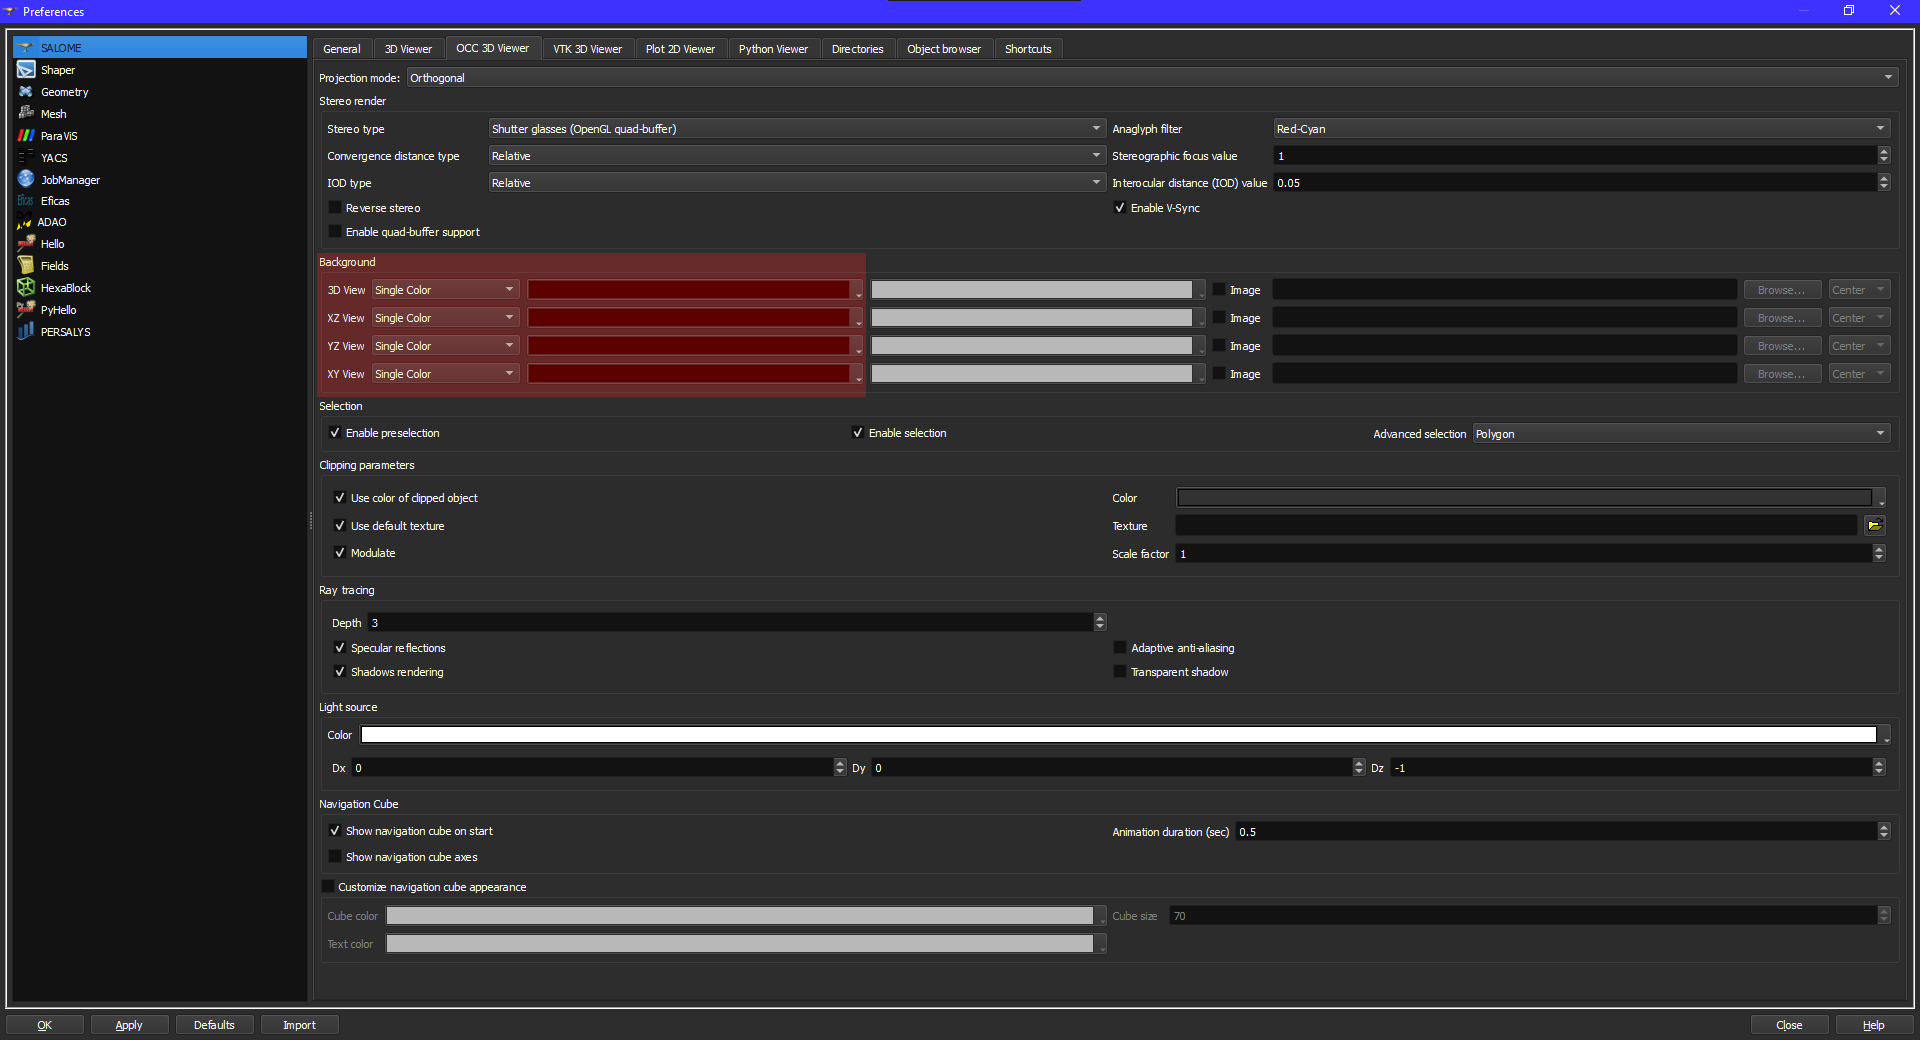Open the Advanced selection Polygon dropdown
The width and height of the screenshot is (1920, 1040).
pyautogui.click(x=1680, y=434)
